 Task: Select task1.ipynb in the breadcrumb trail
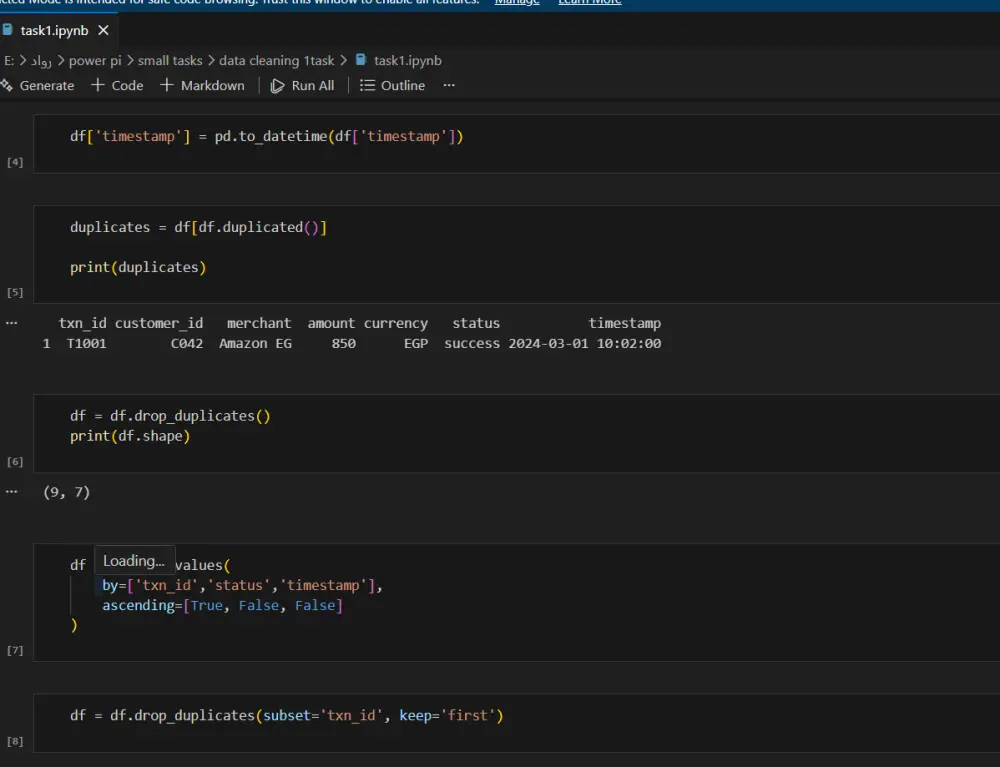tap(405, 60)
